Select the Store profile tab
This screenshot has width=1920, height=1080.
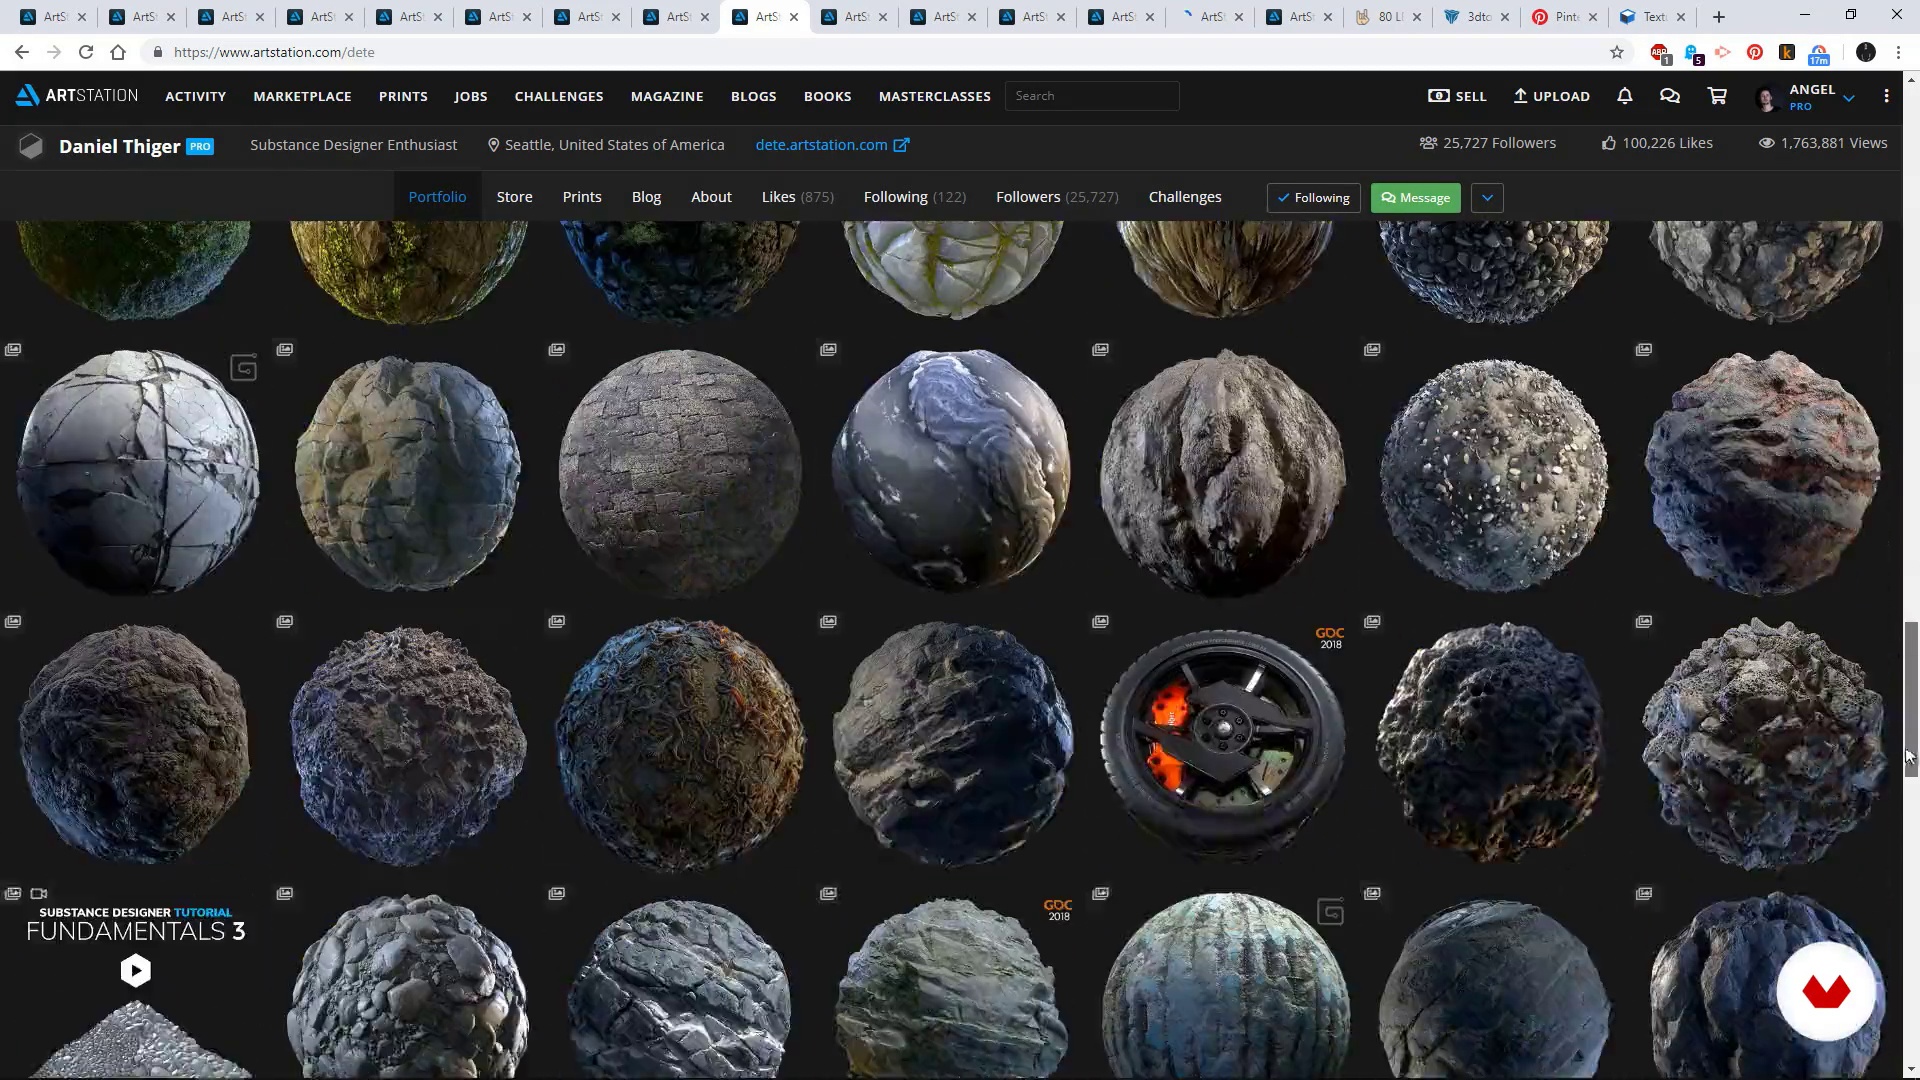coord(514,197)
